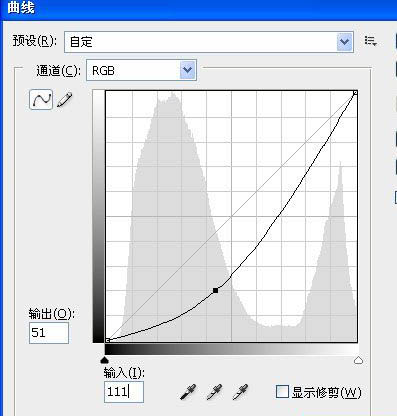Enable the 显示修剪 show clipping checkbox

click(282, 391)
